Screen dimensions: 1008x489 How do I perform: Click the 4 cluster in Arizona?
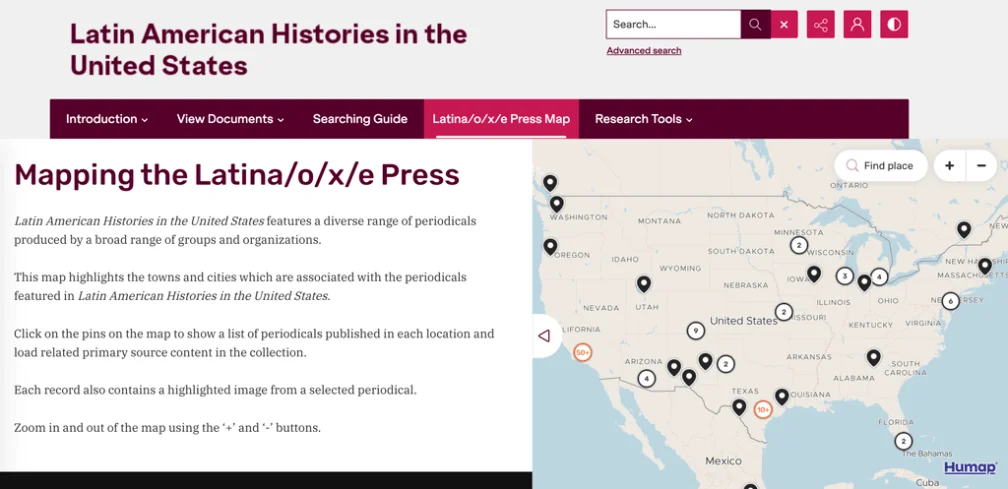pos(646,378)
